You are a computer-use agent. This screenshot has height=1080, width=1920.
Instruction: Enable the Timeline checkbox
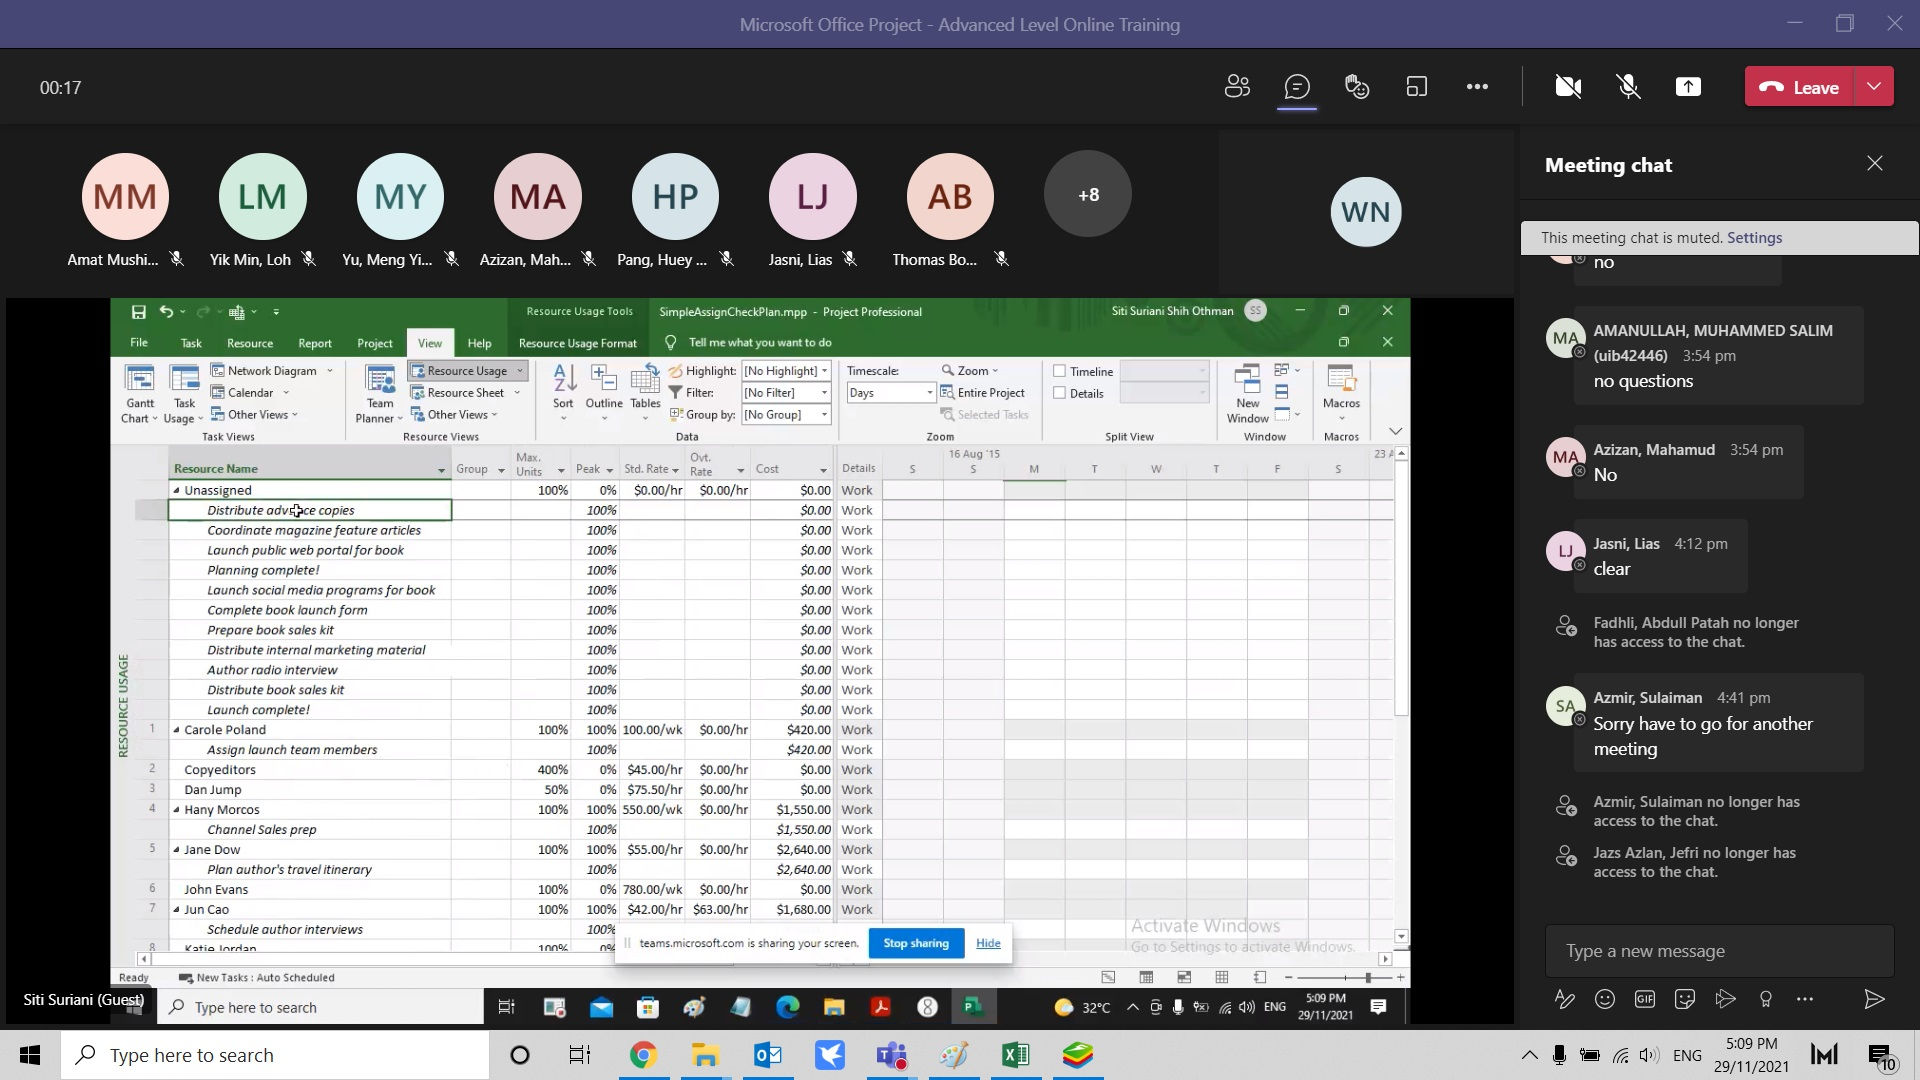click(1060, 371)
